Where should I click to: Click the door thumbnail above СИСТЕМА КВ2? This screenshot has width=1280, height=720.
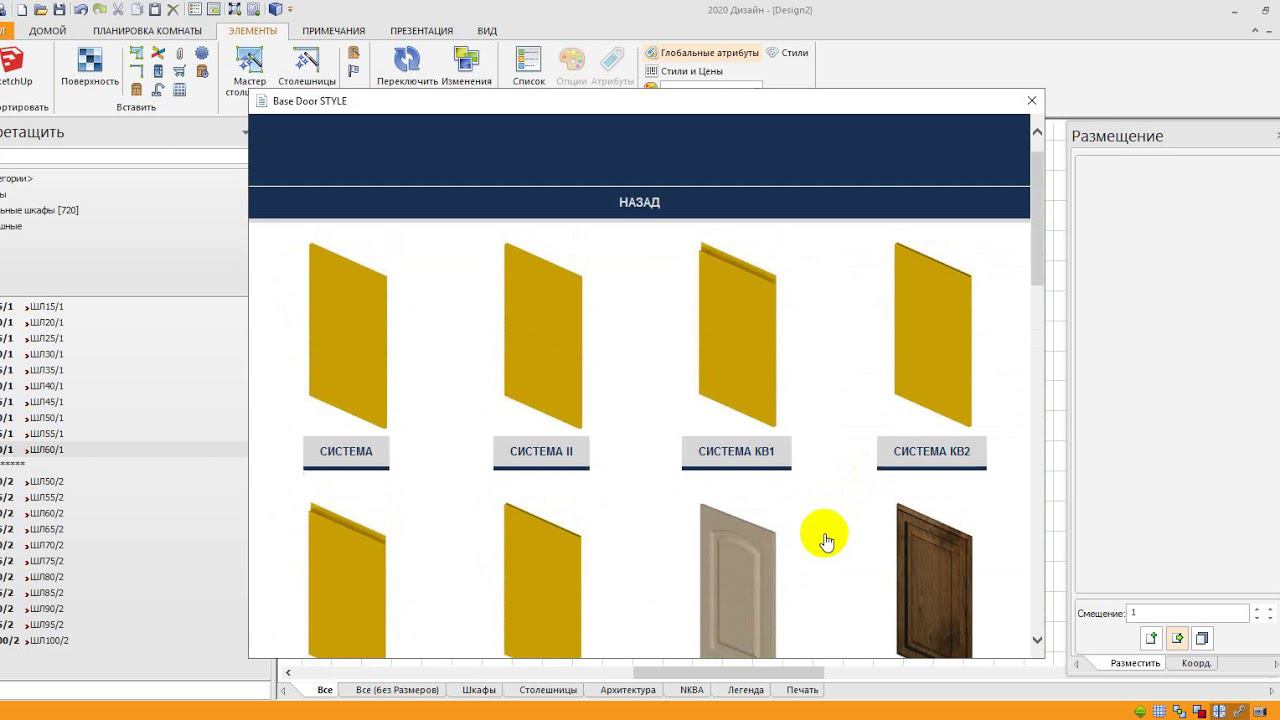click(x=932, y=336)
